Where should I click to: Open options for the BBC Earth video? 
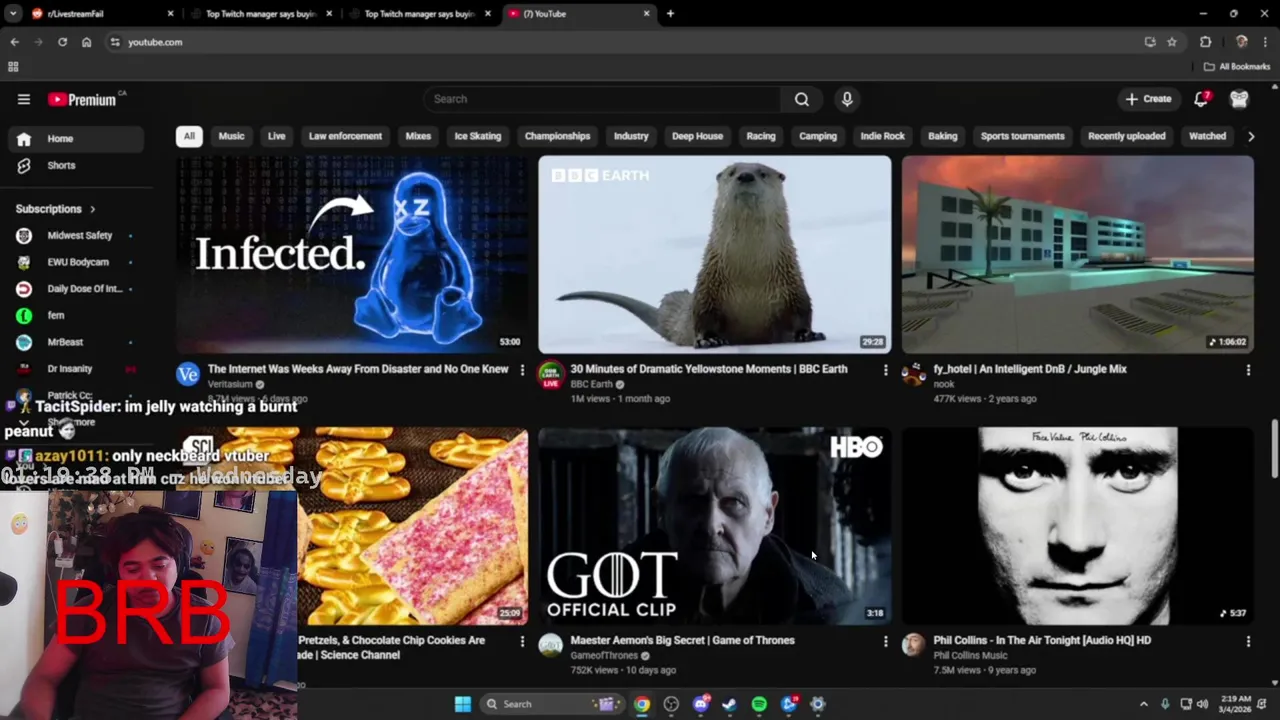pyautogui.click(x=885, y=370)
